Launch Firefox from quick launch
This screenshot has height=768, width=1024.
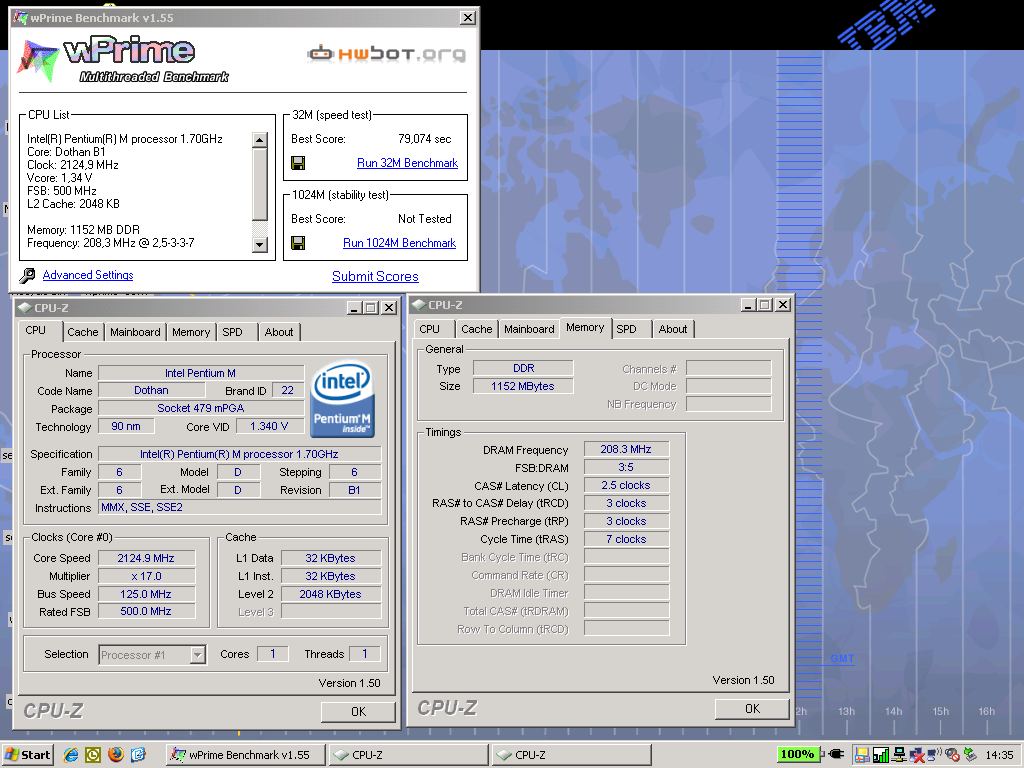(116, 755)
